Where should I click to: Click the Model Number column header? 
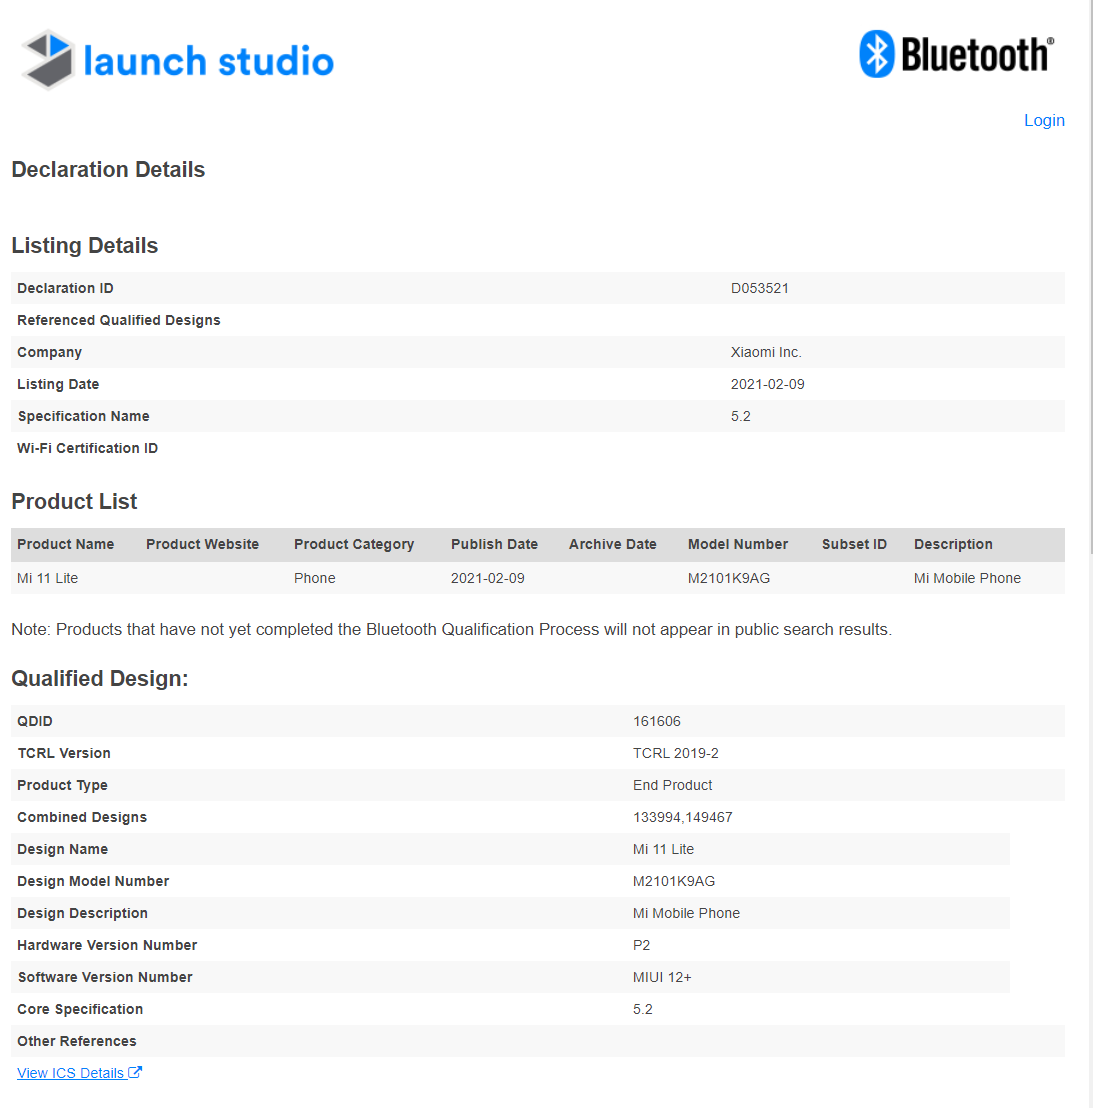tap(738, 544)
